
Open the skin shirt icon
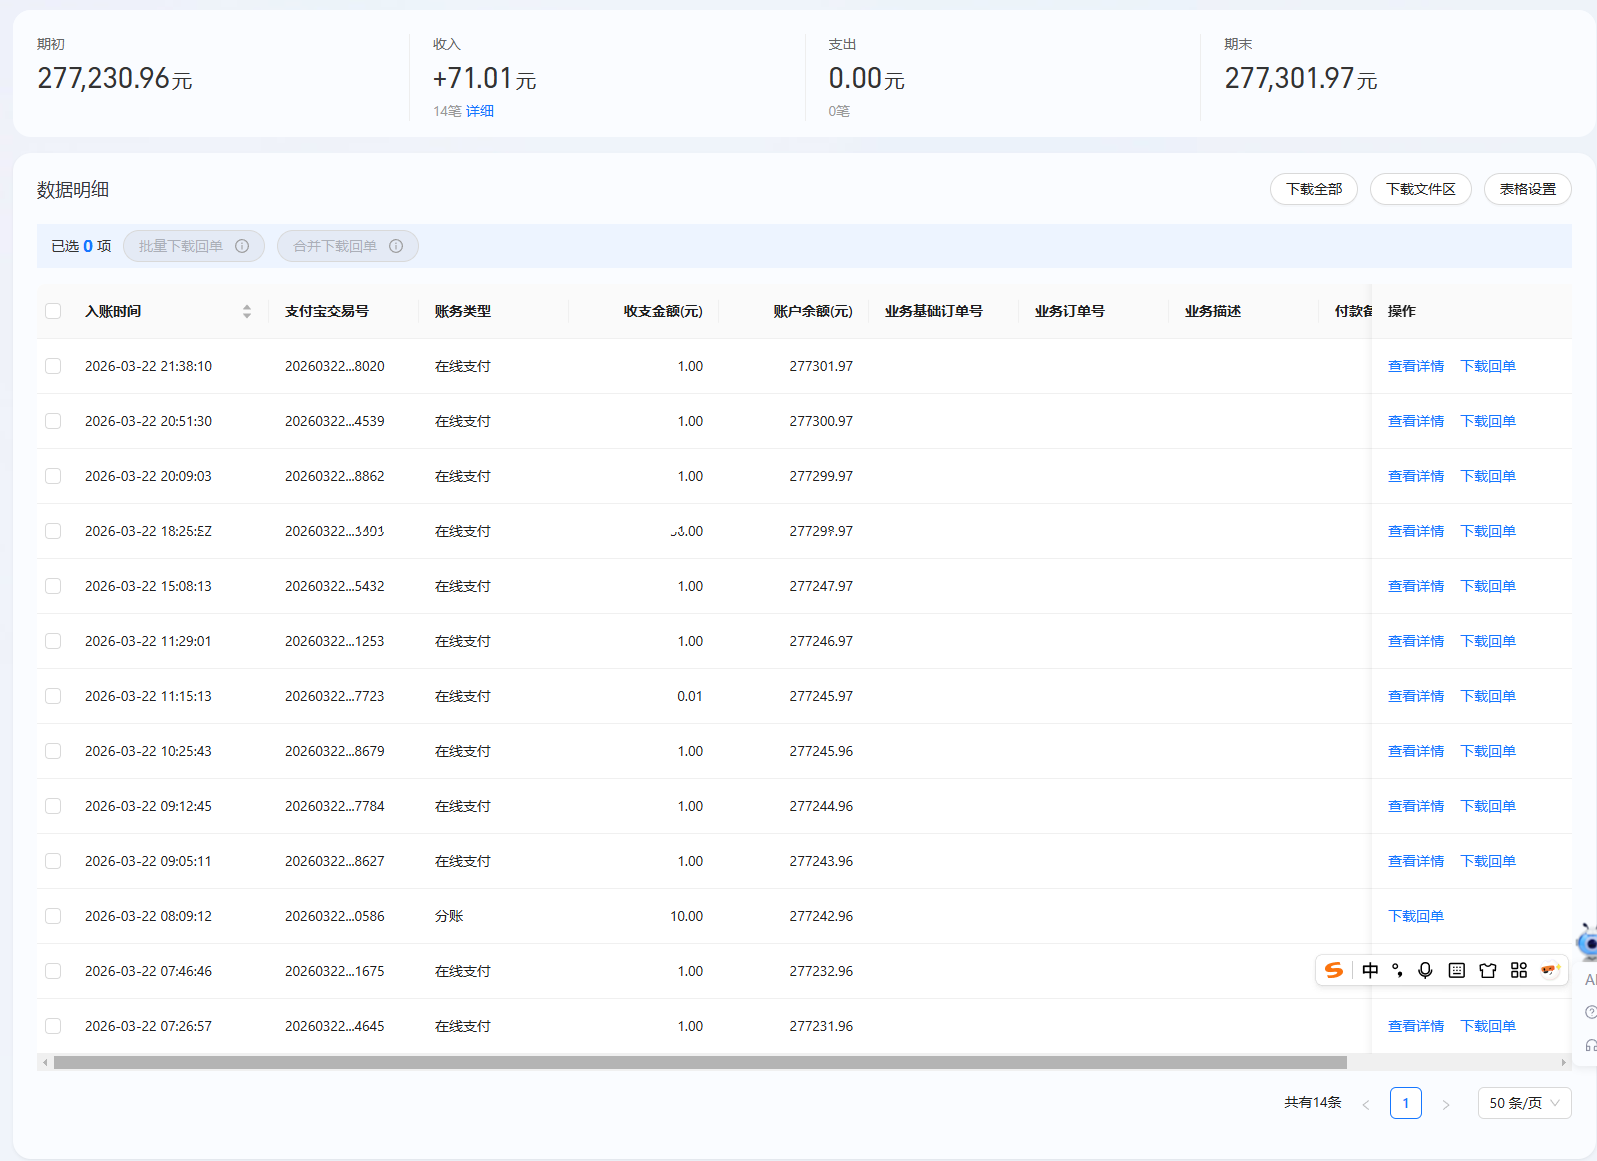(x=1488, y=970)
